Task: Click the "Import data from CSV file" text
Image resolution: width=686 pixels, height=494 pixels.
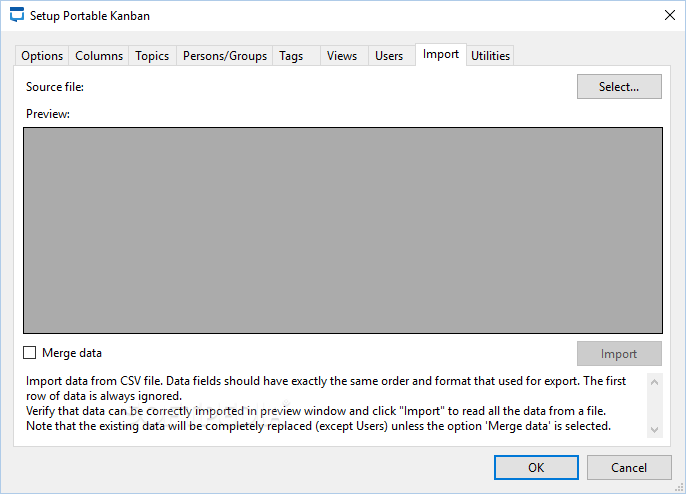Action: 94,381
